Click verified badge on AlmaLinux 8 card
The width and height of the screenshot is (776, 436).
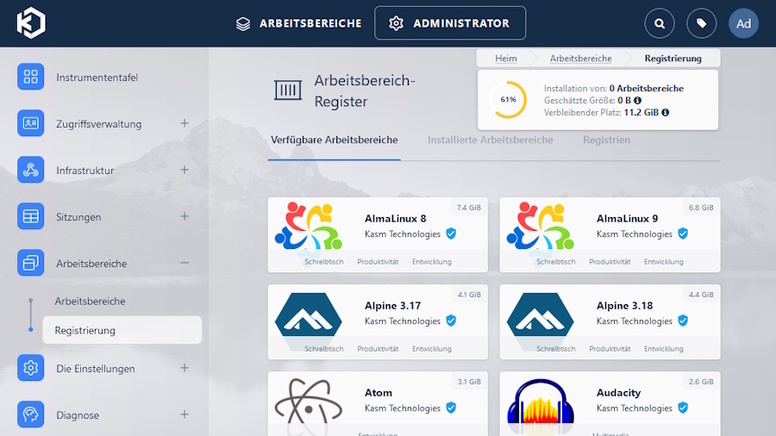tap(451, 234)
